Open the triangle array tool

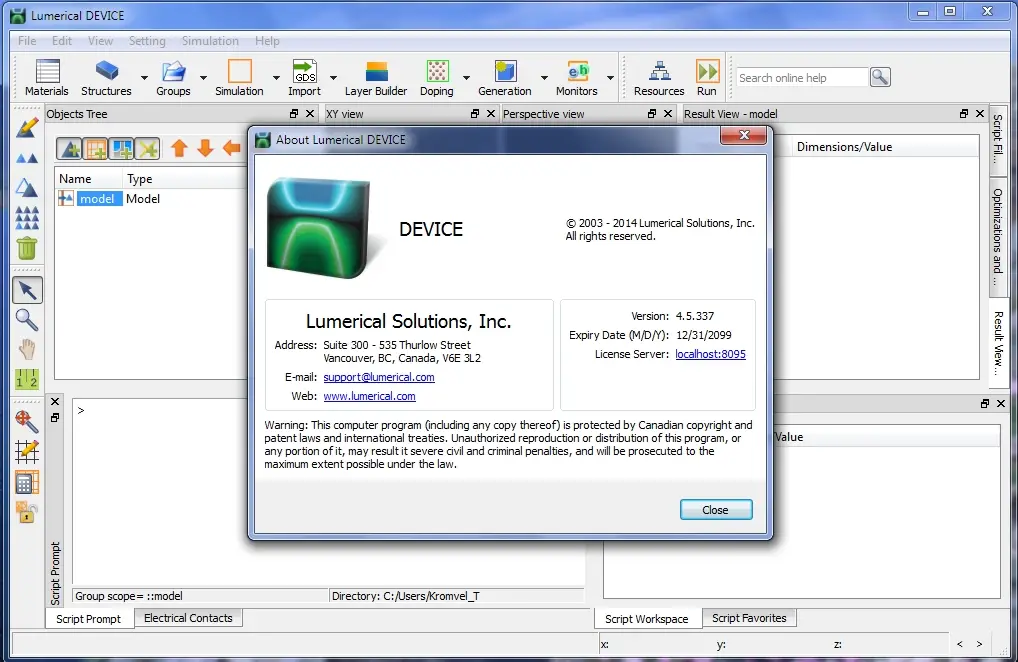pos(27,217)
